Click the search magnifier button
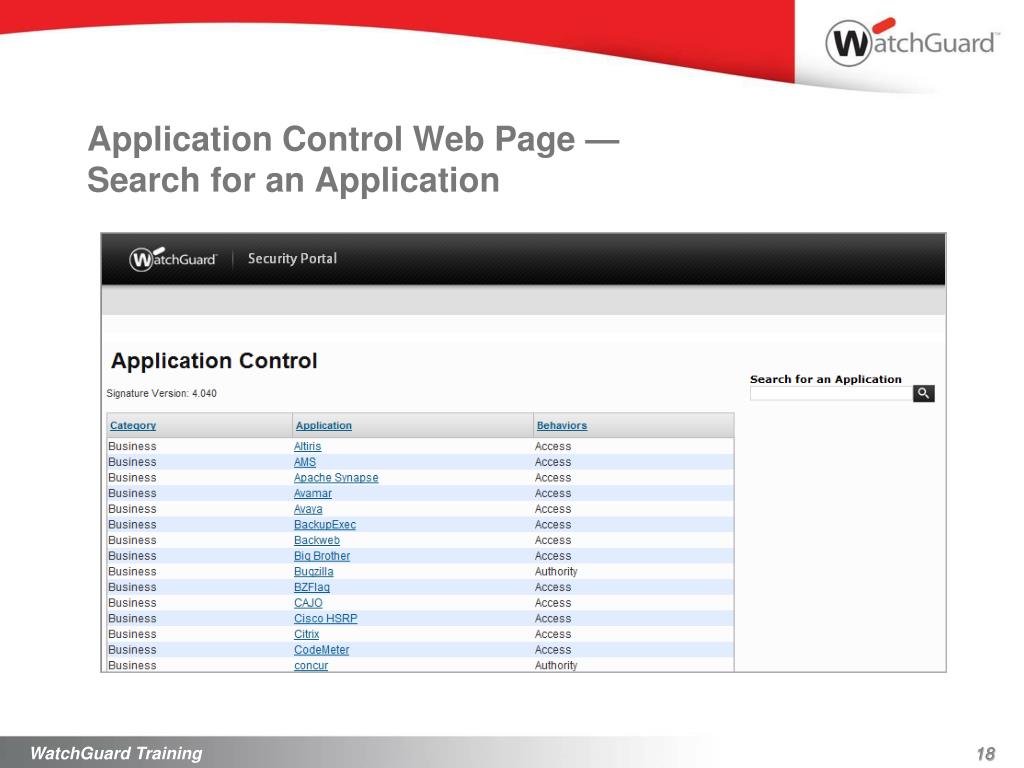The height and width of the screenshot is (768, 1024). click(923, 393)
